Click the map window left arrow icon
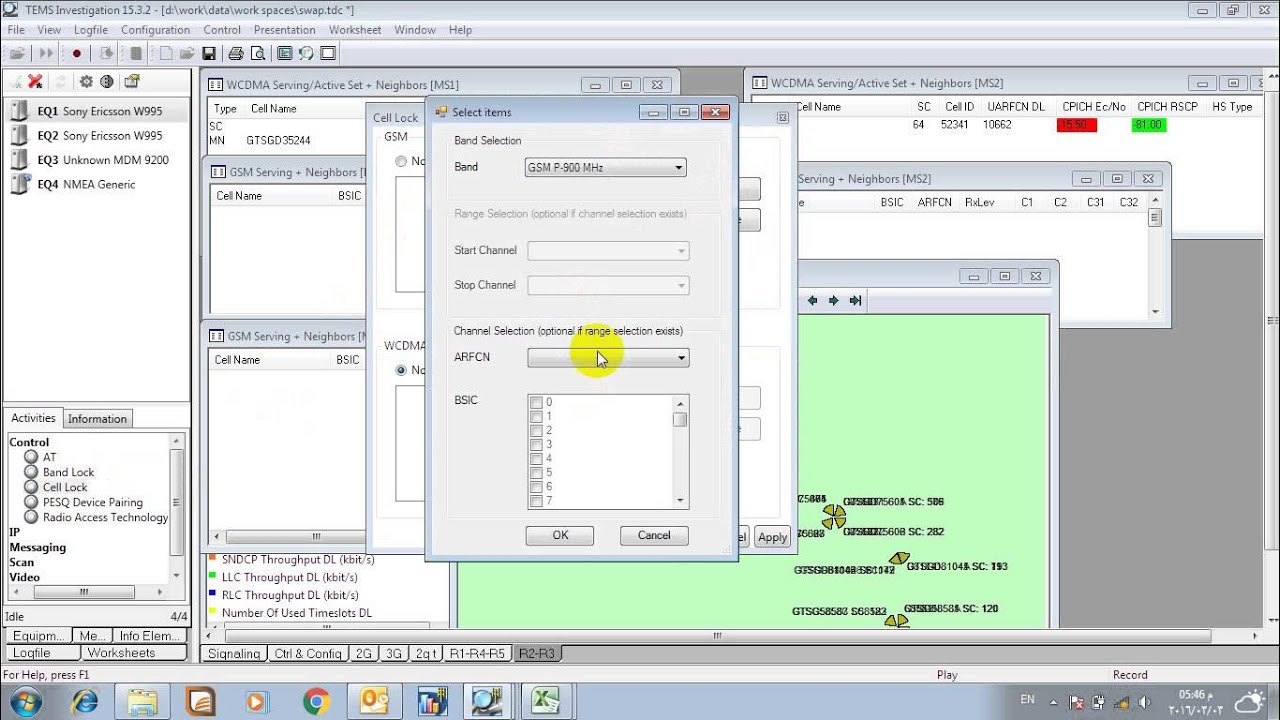 tap(812, 300)
